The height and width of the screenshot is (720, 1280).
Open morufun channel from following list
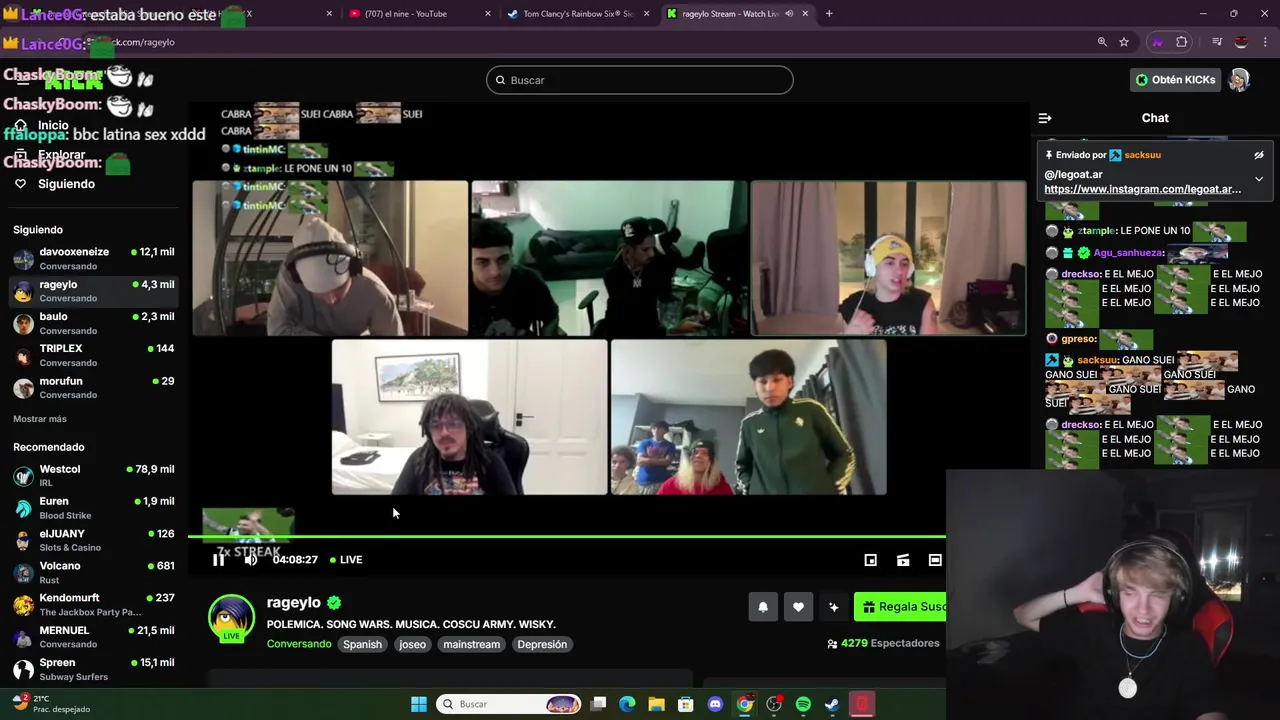coord(94,387)
